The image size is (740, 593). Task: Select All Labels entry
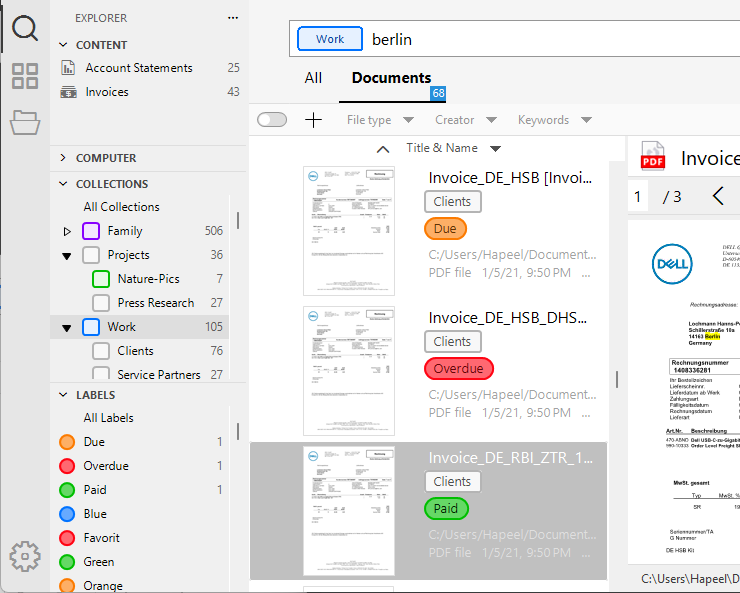[x=108, y=418]
